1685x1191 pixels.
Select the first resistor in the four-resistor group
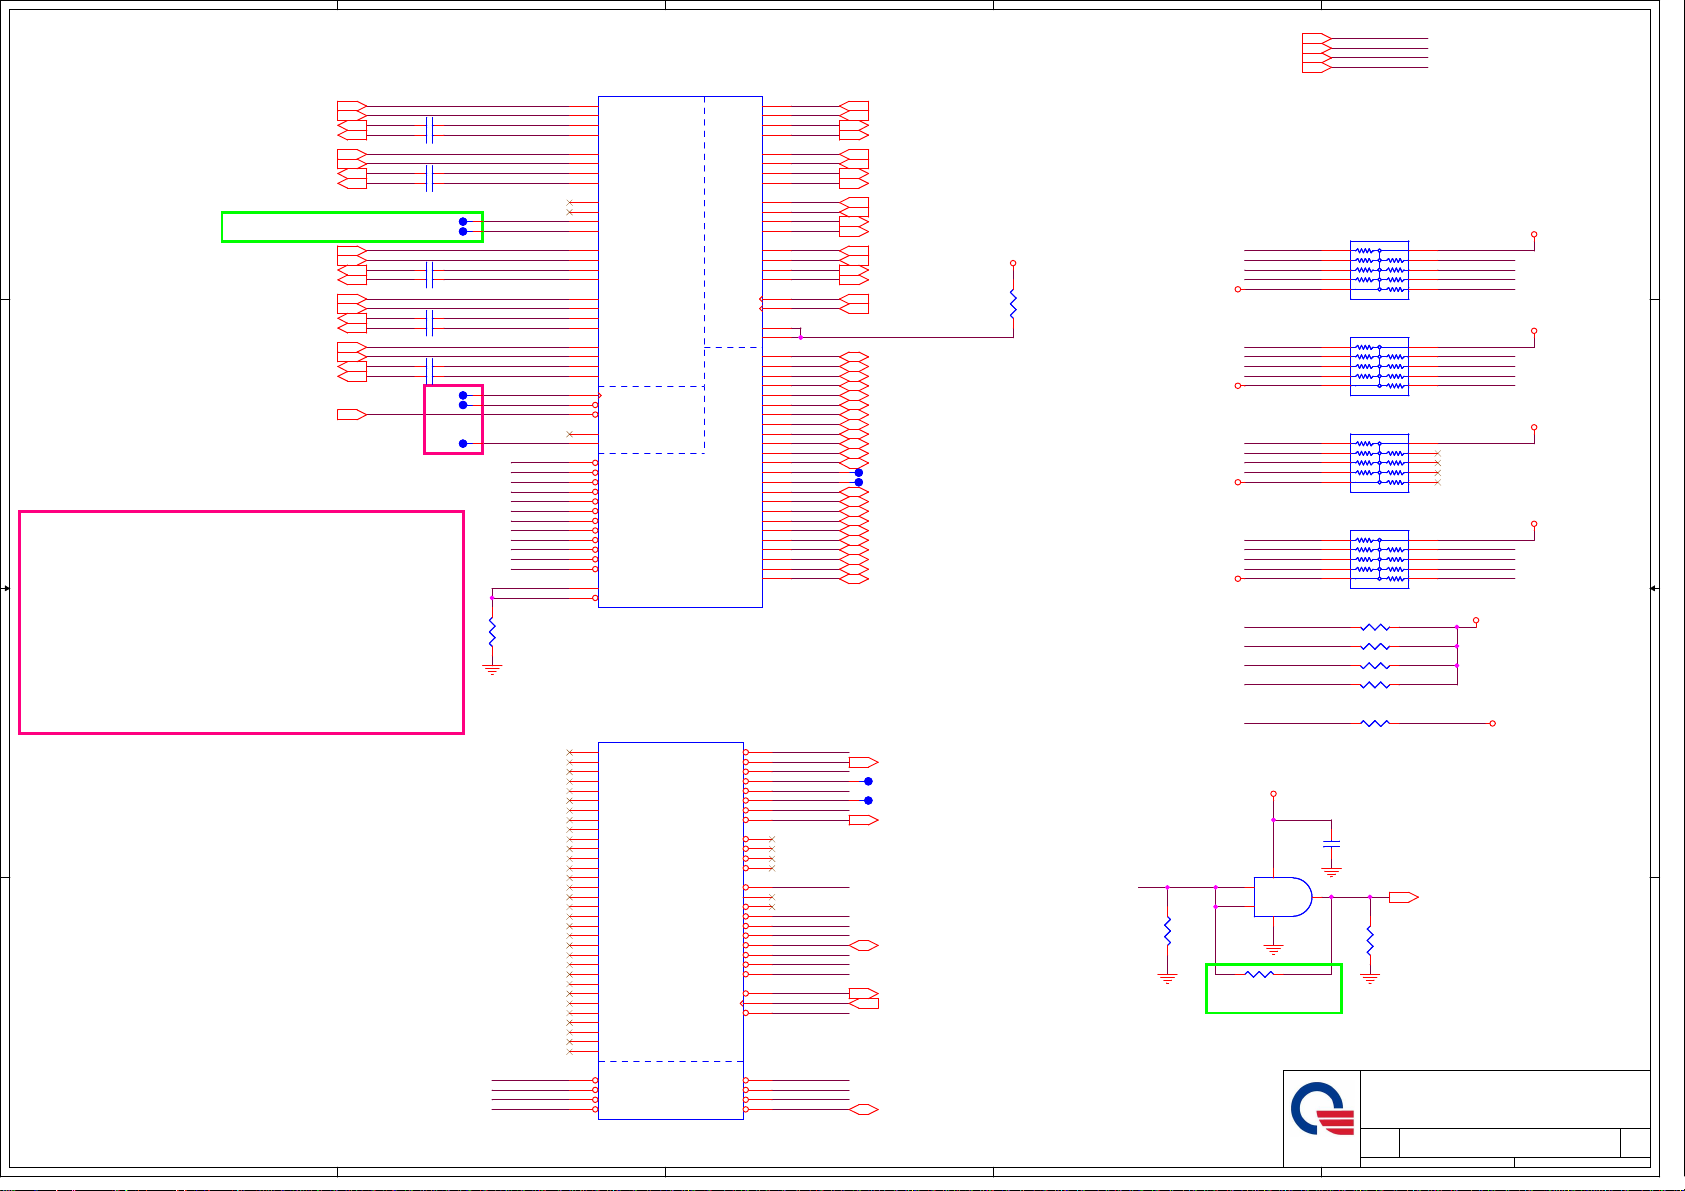pyautogui.click(x=1376, y=627)
